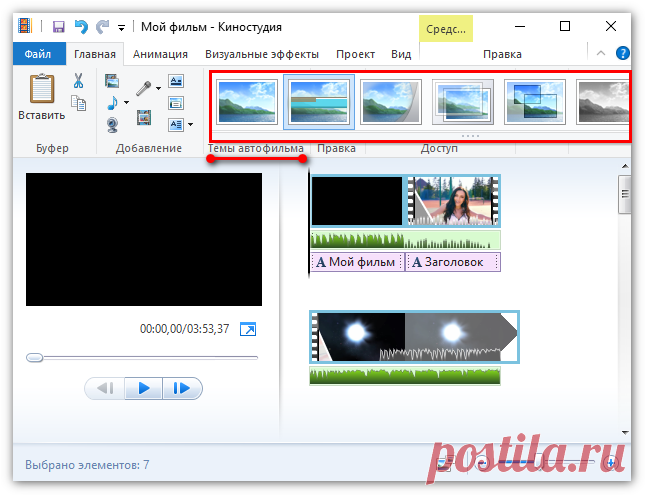
Task: Open the Проект tab
Action: click(x=355, y=54)
